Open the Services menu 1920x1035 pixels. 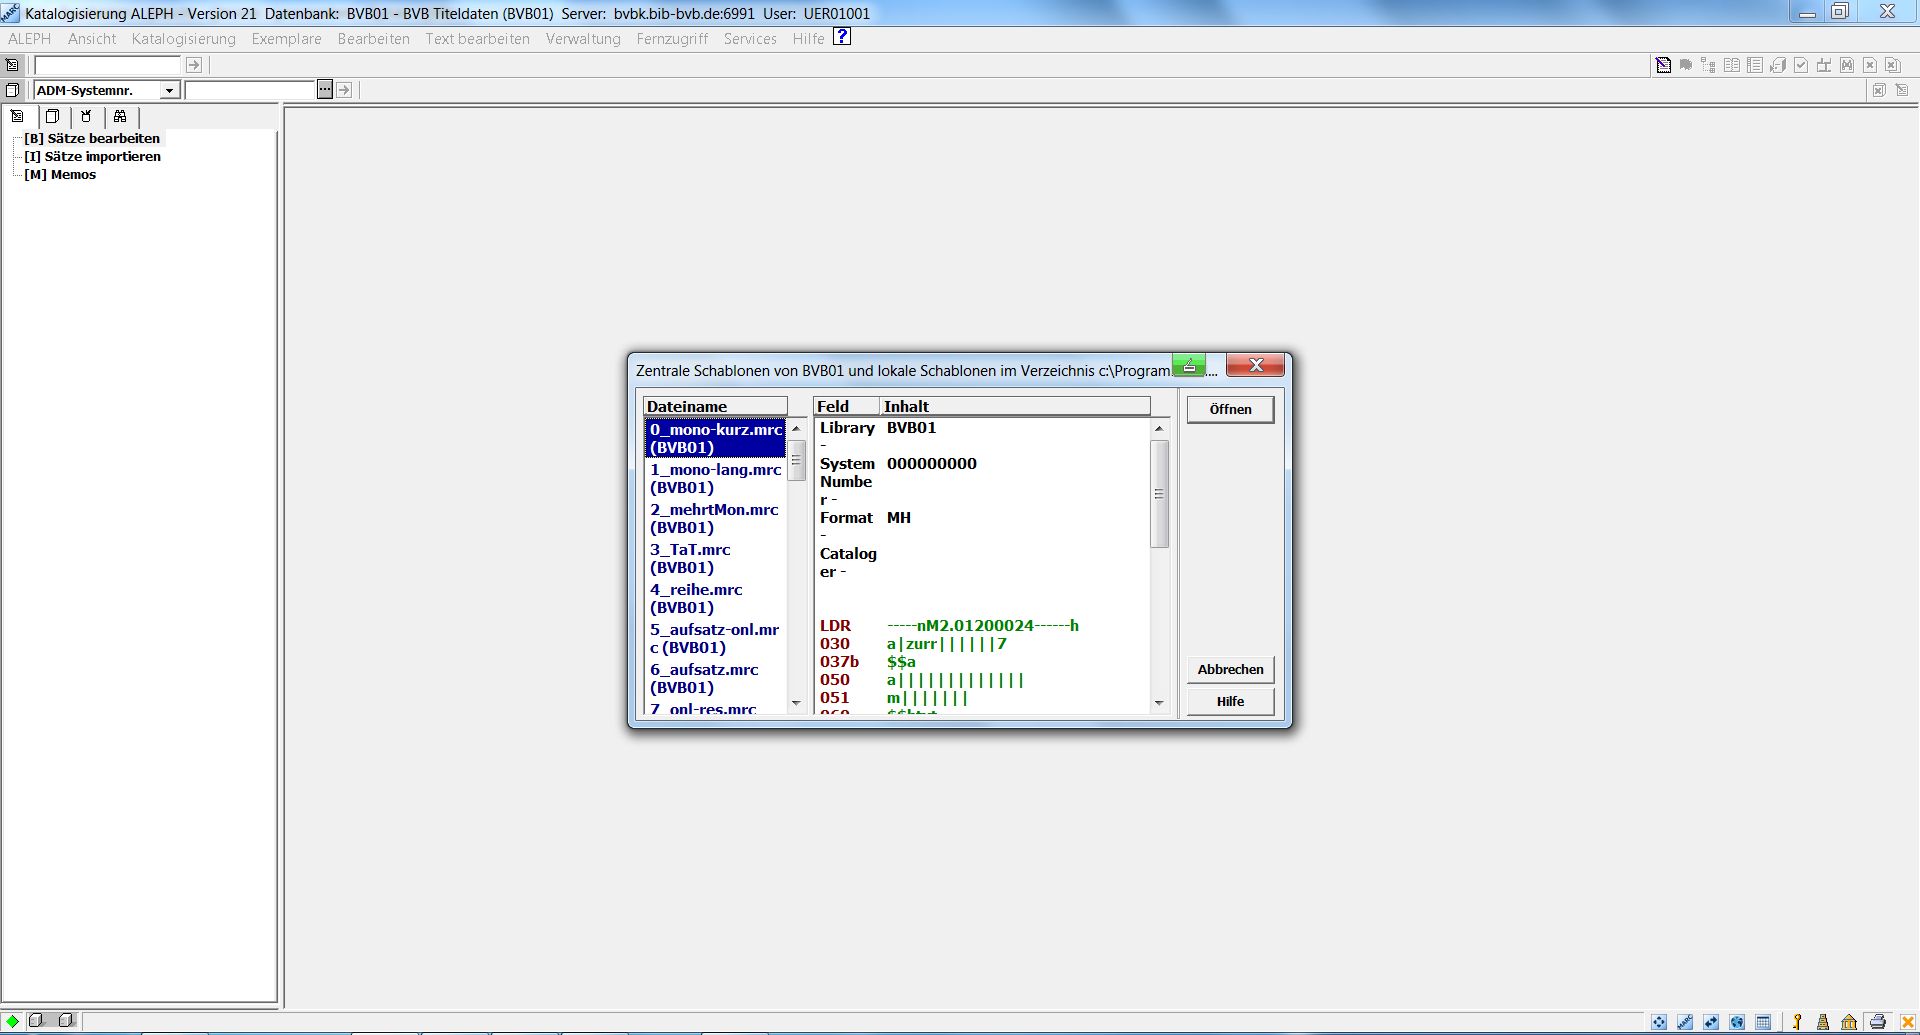point(750,39)
